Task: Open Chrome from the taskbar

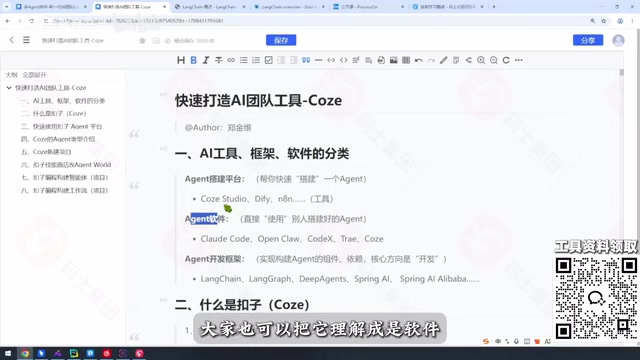Action: [x=25, y=353]
